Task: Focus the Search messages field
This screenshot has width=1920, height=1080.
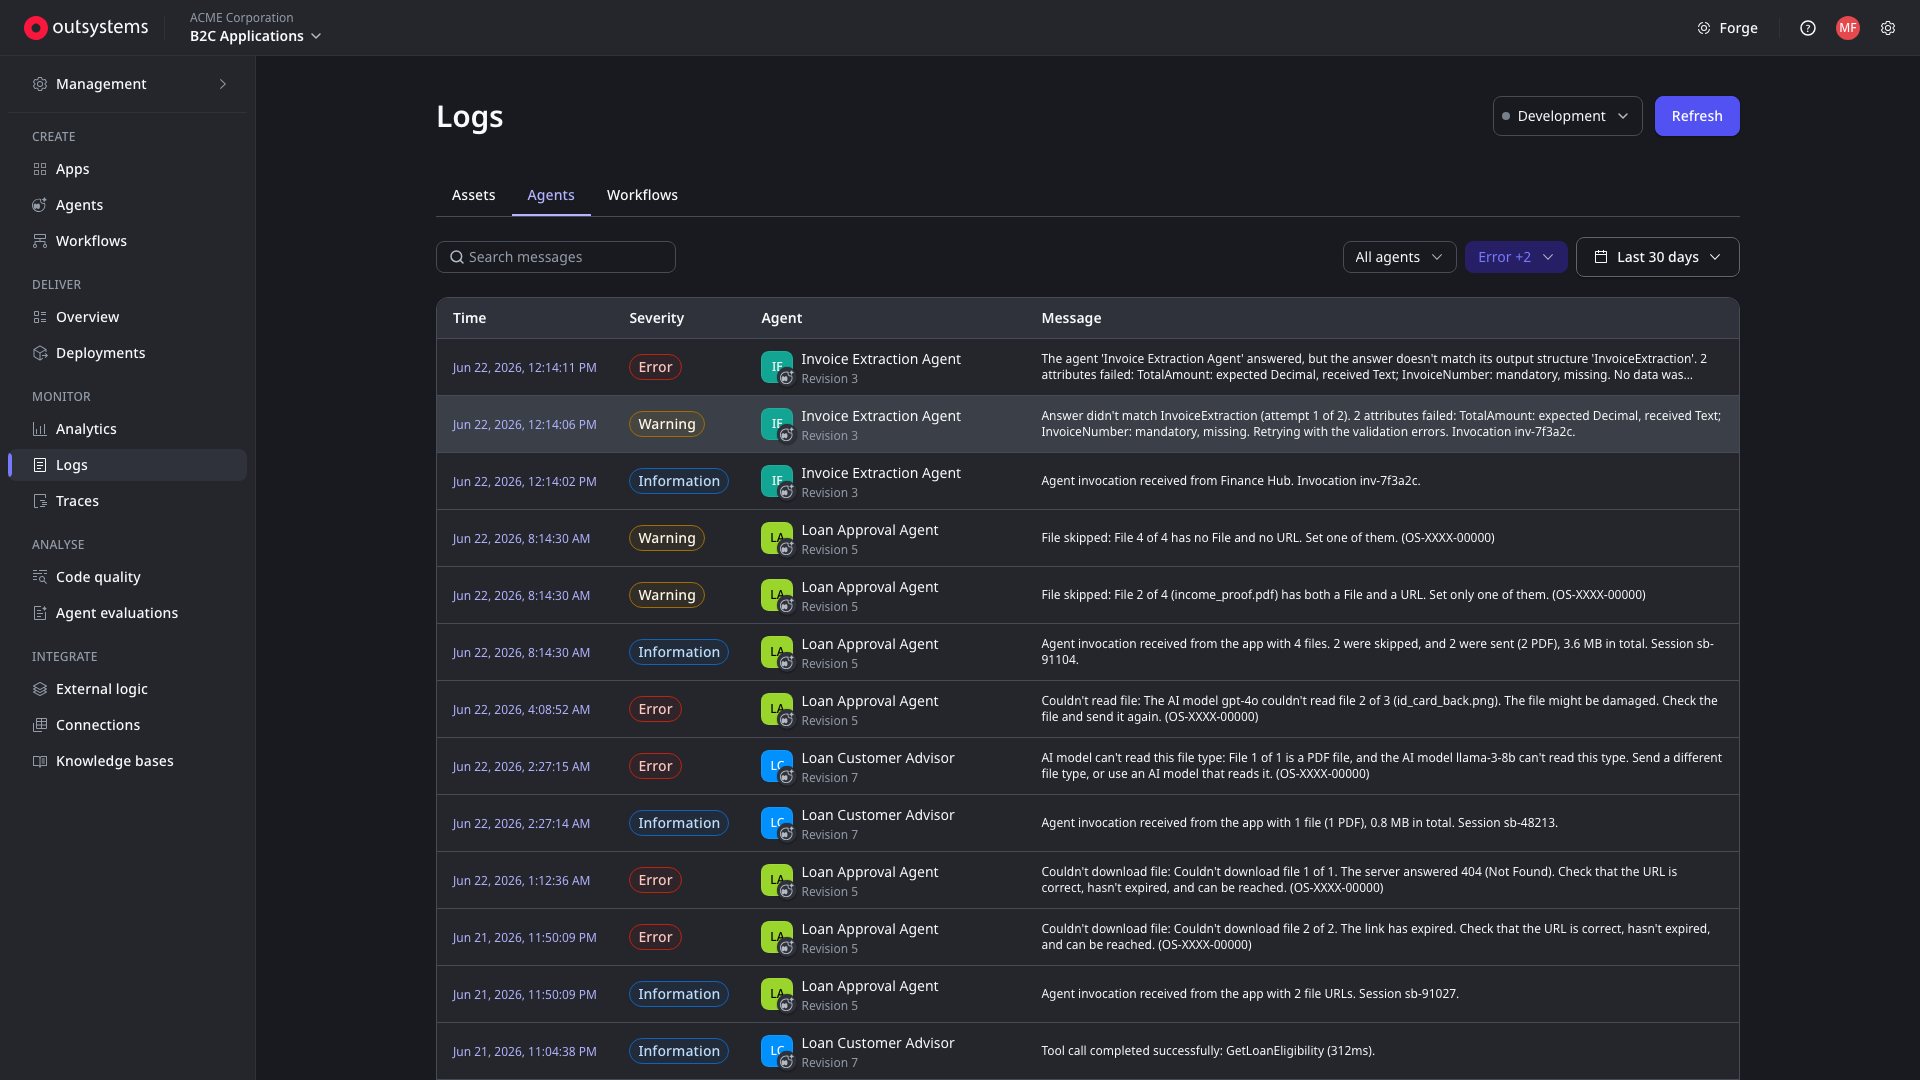Action: click(x=556, y=257)
